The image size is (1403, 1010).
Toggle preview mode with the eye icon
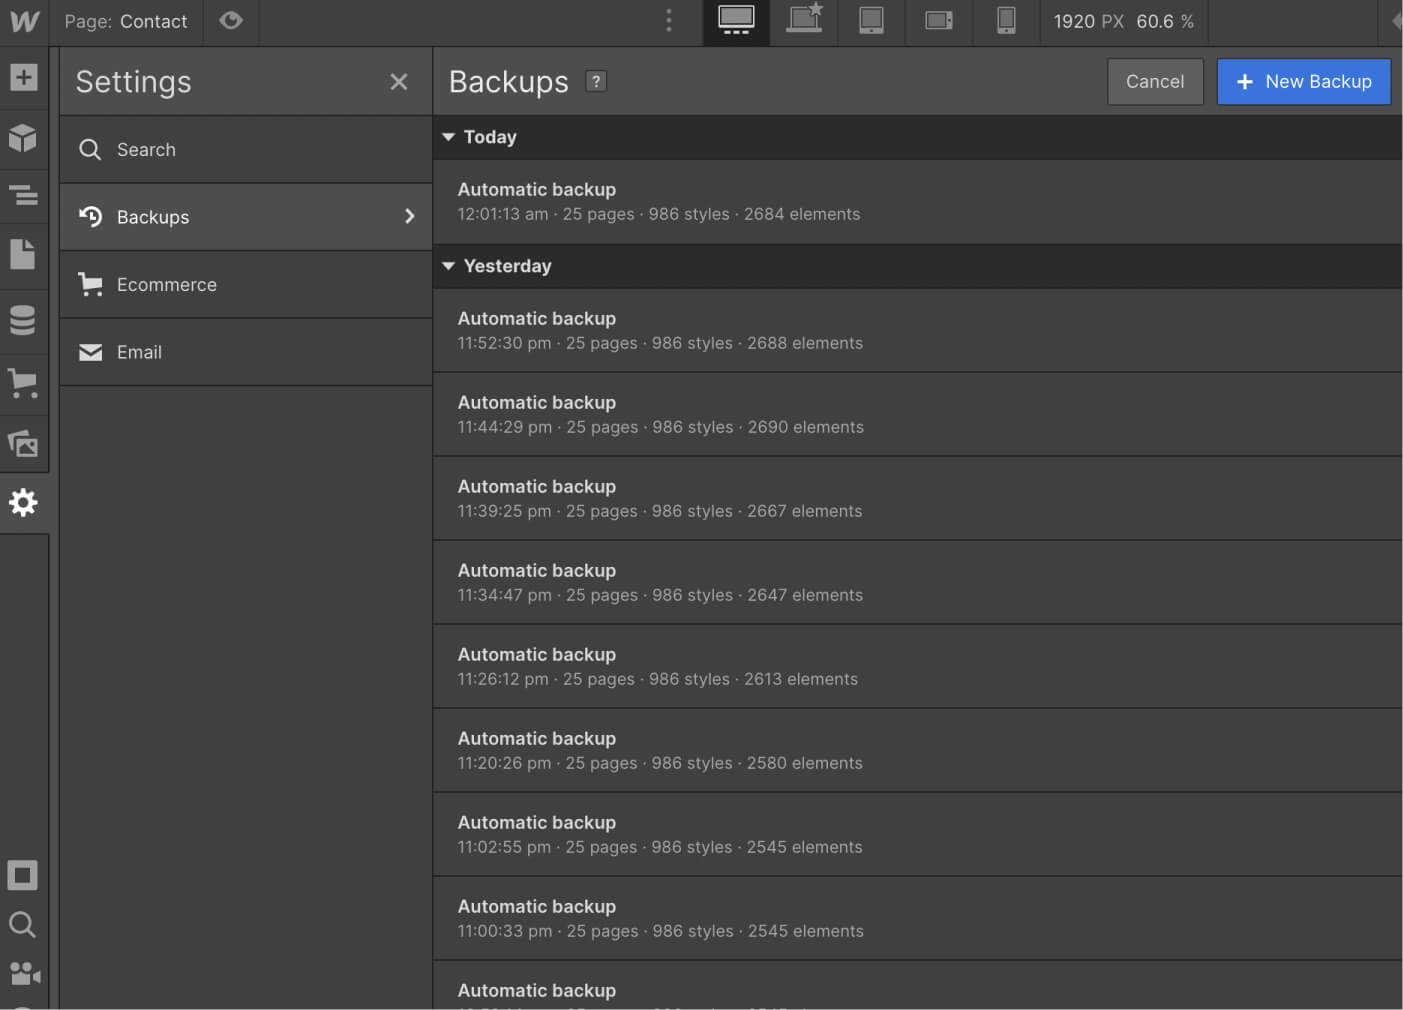[x=231, y=21]
